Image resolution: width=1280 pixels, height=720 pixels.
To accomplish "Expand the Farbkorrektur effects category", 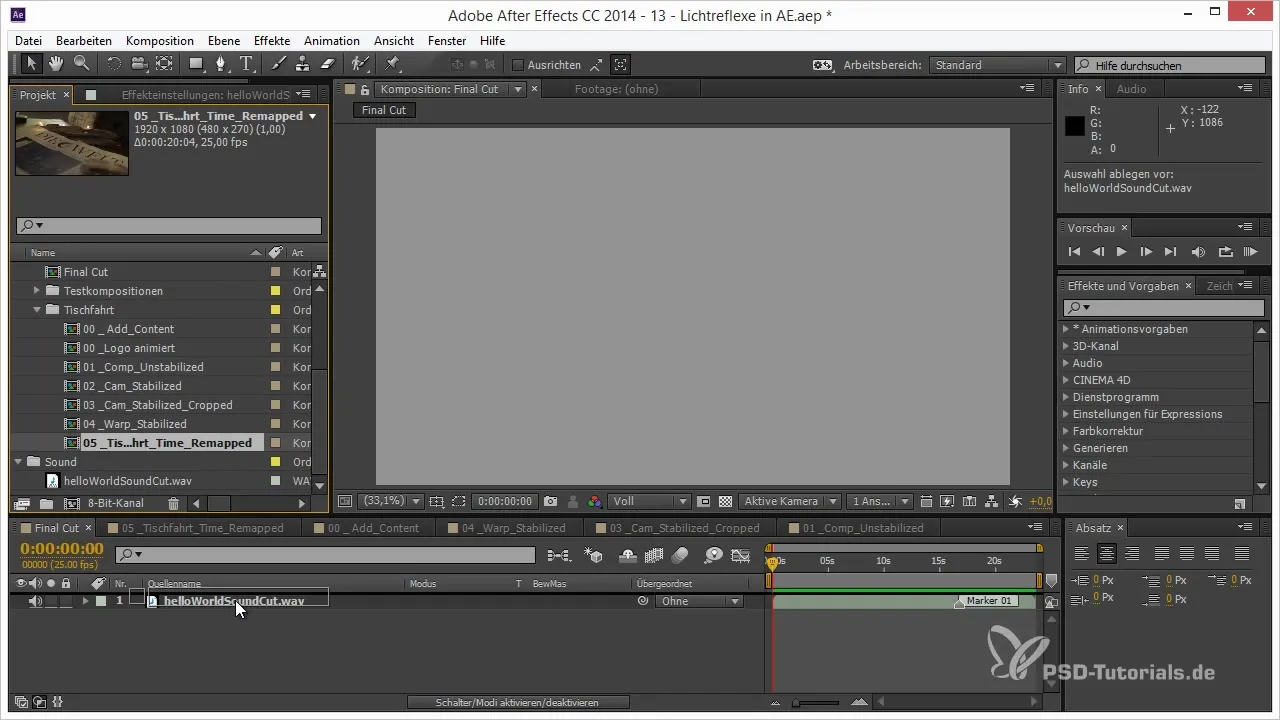I will pos(1066,431).
